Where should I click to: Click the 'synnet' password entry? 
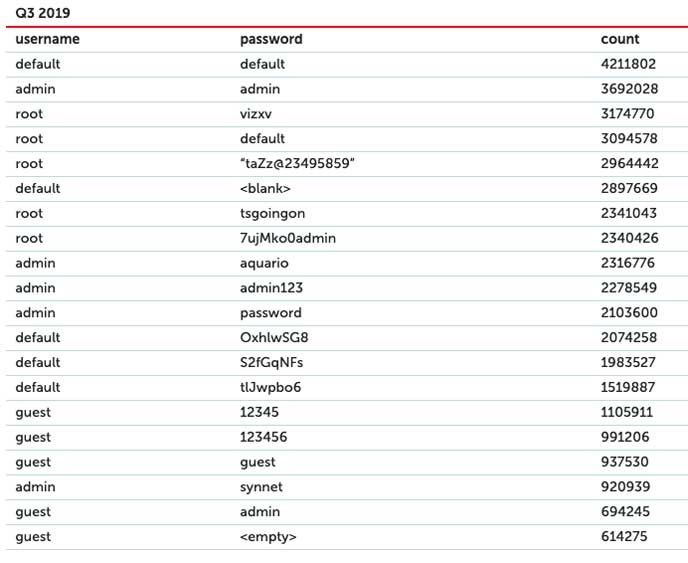(261, 488)
